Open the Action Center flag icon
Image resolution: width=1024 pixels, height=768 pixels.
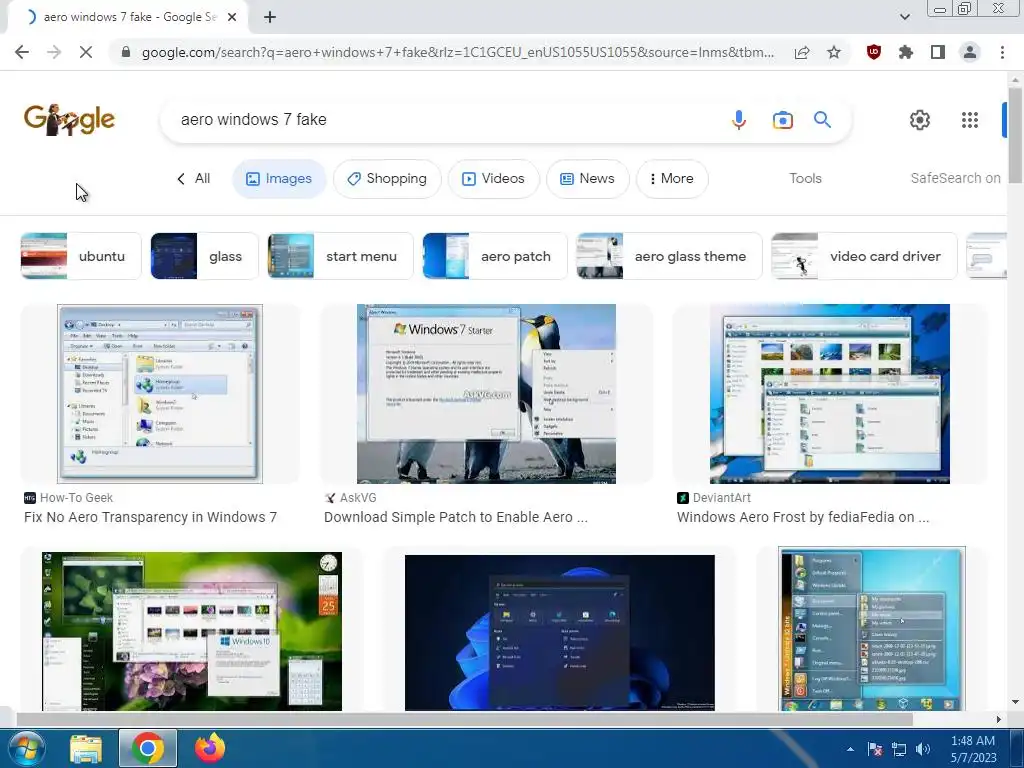875,750
